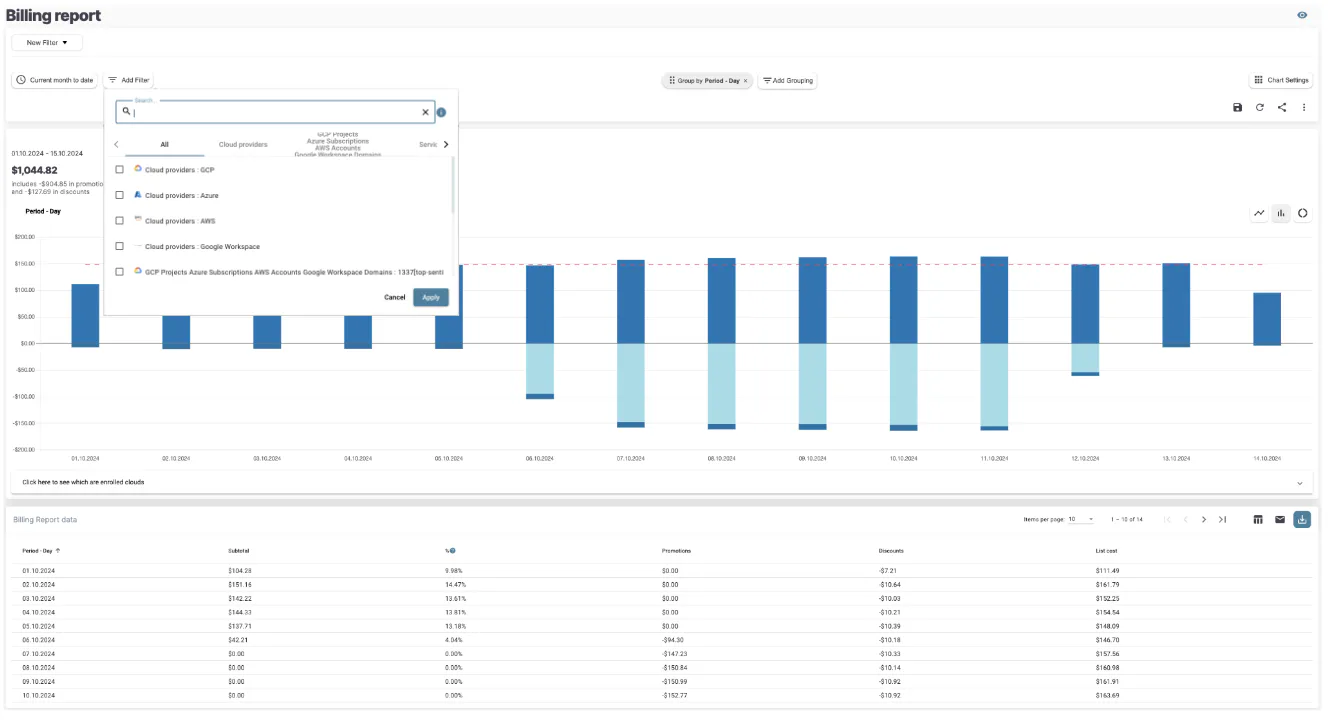1328x720 pixels.
Task: Remove the Period - Day grouping chip
Action: pos(745,80)
